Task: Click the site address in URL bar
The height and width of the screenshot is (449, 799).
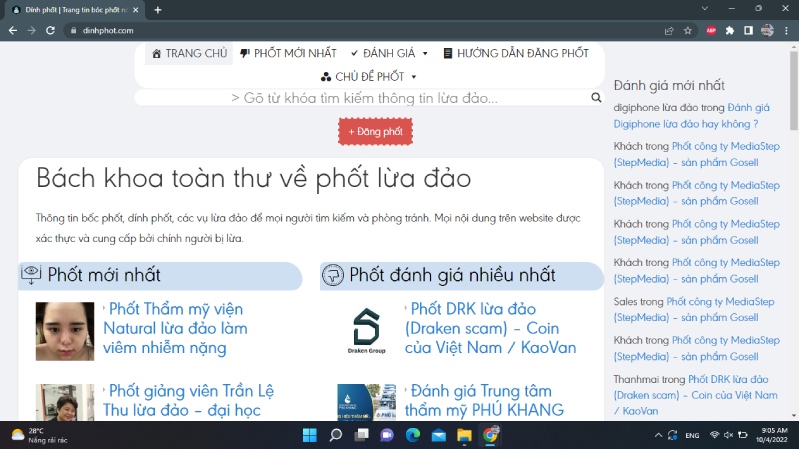Action: click(108, 31)
